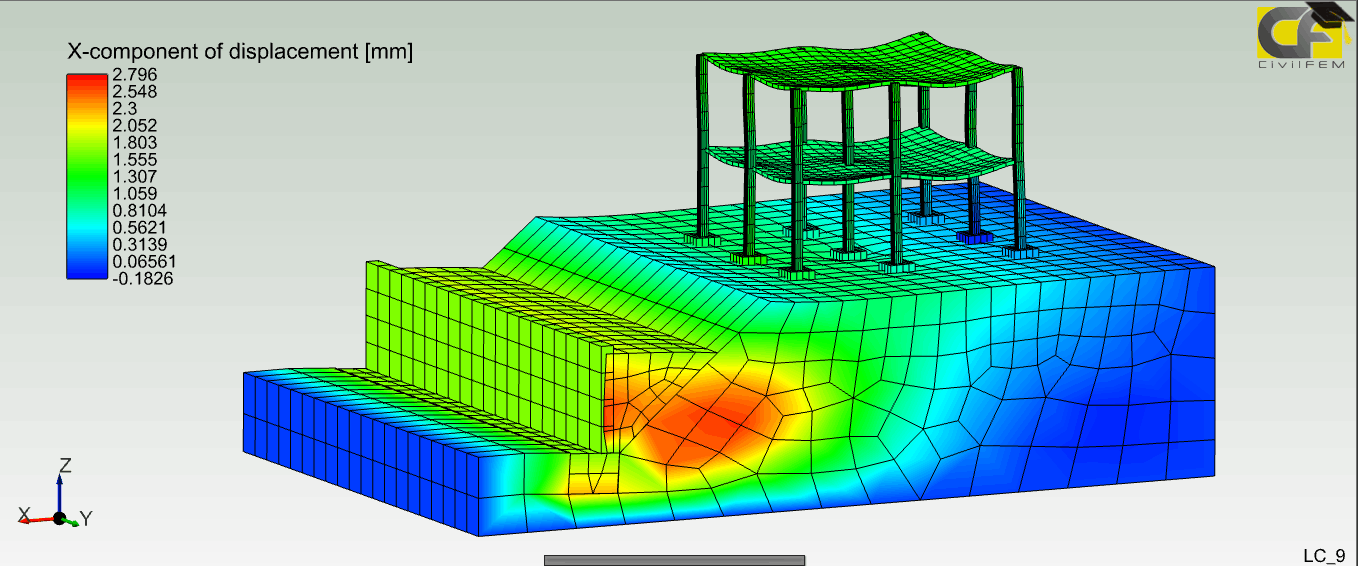Screen dimensions: 1359x566
Task: Click the X axis arrow of the triad
Action: (36, 519)
